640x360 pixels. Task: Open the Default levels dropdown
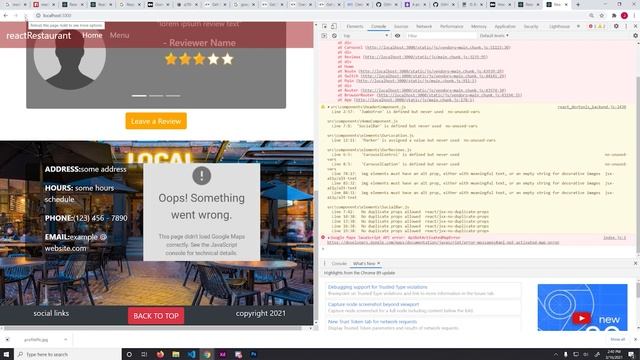pos(494,36)
